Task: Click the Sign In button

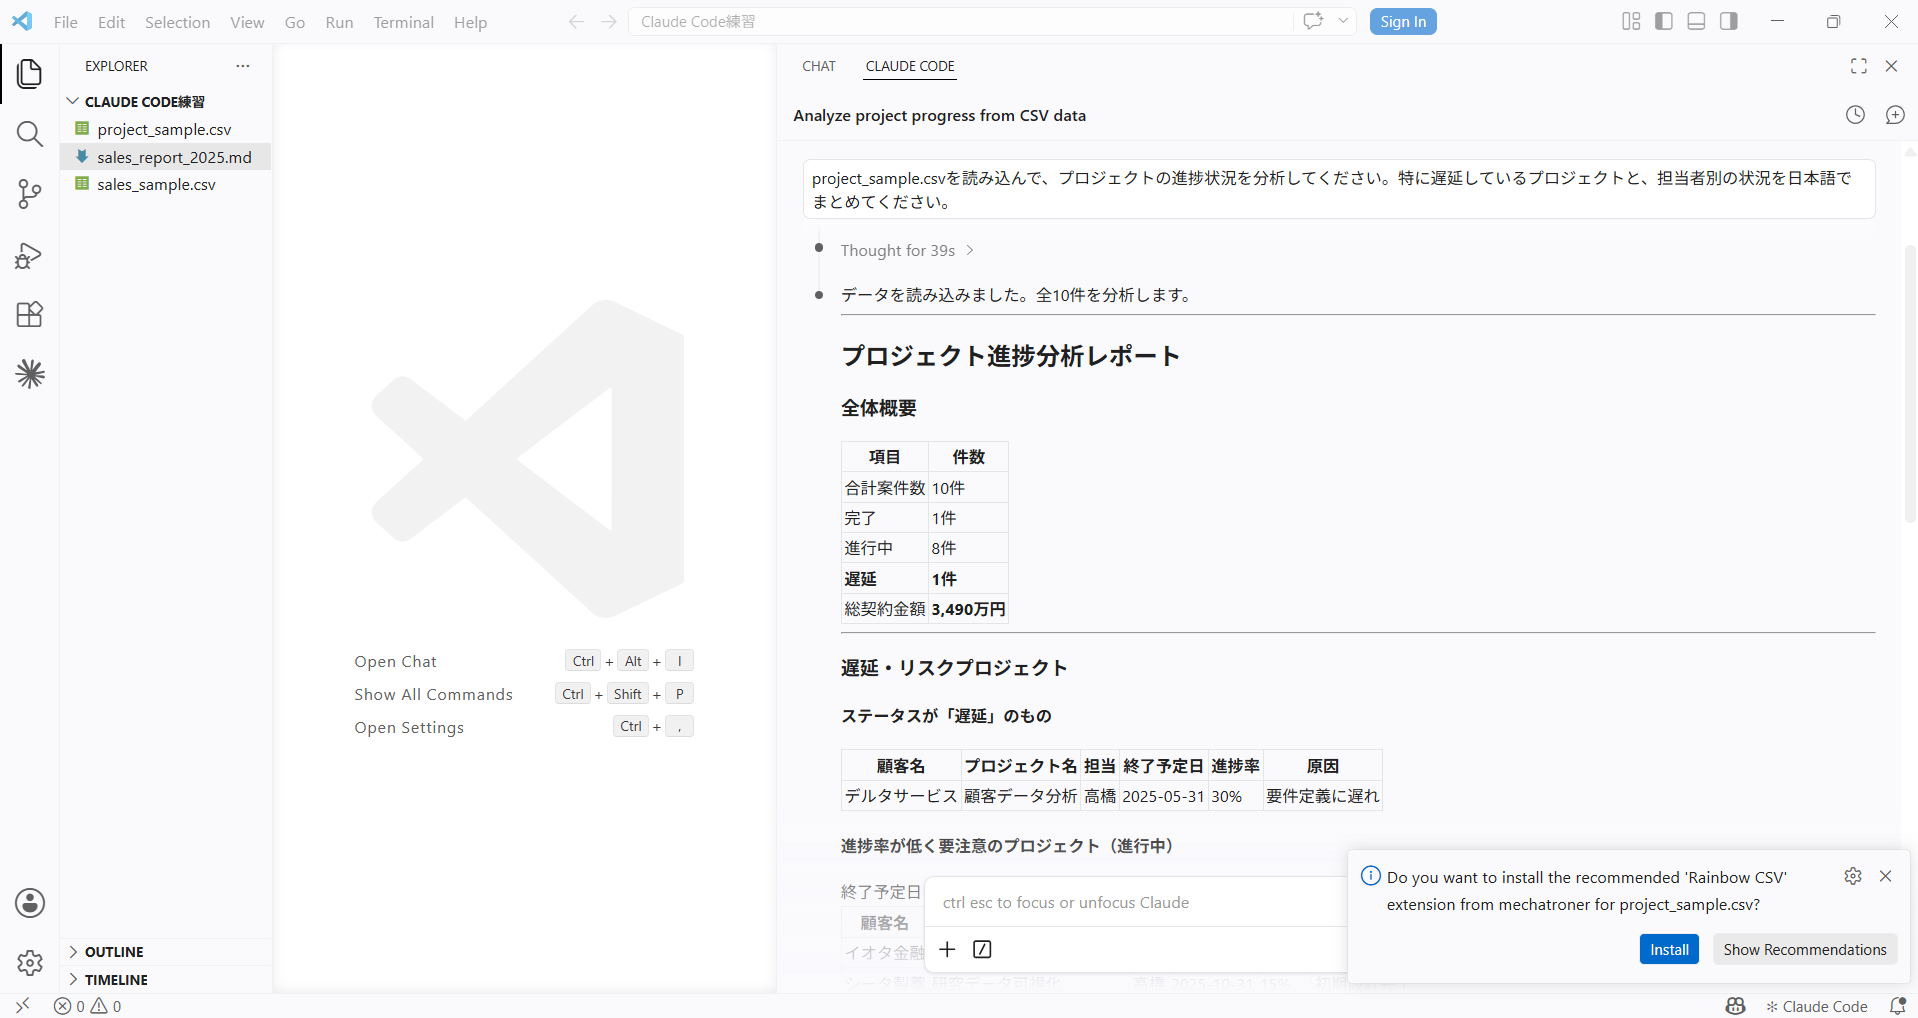Action: pos(1403,21)
